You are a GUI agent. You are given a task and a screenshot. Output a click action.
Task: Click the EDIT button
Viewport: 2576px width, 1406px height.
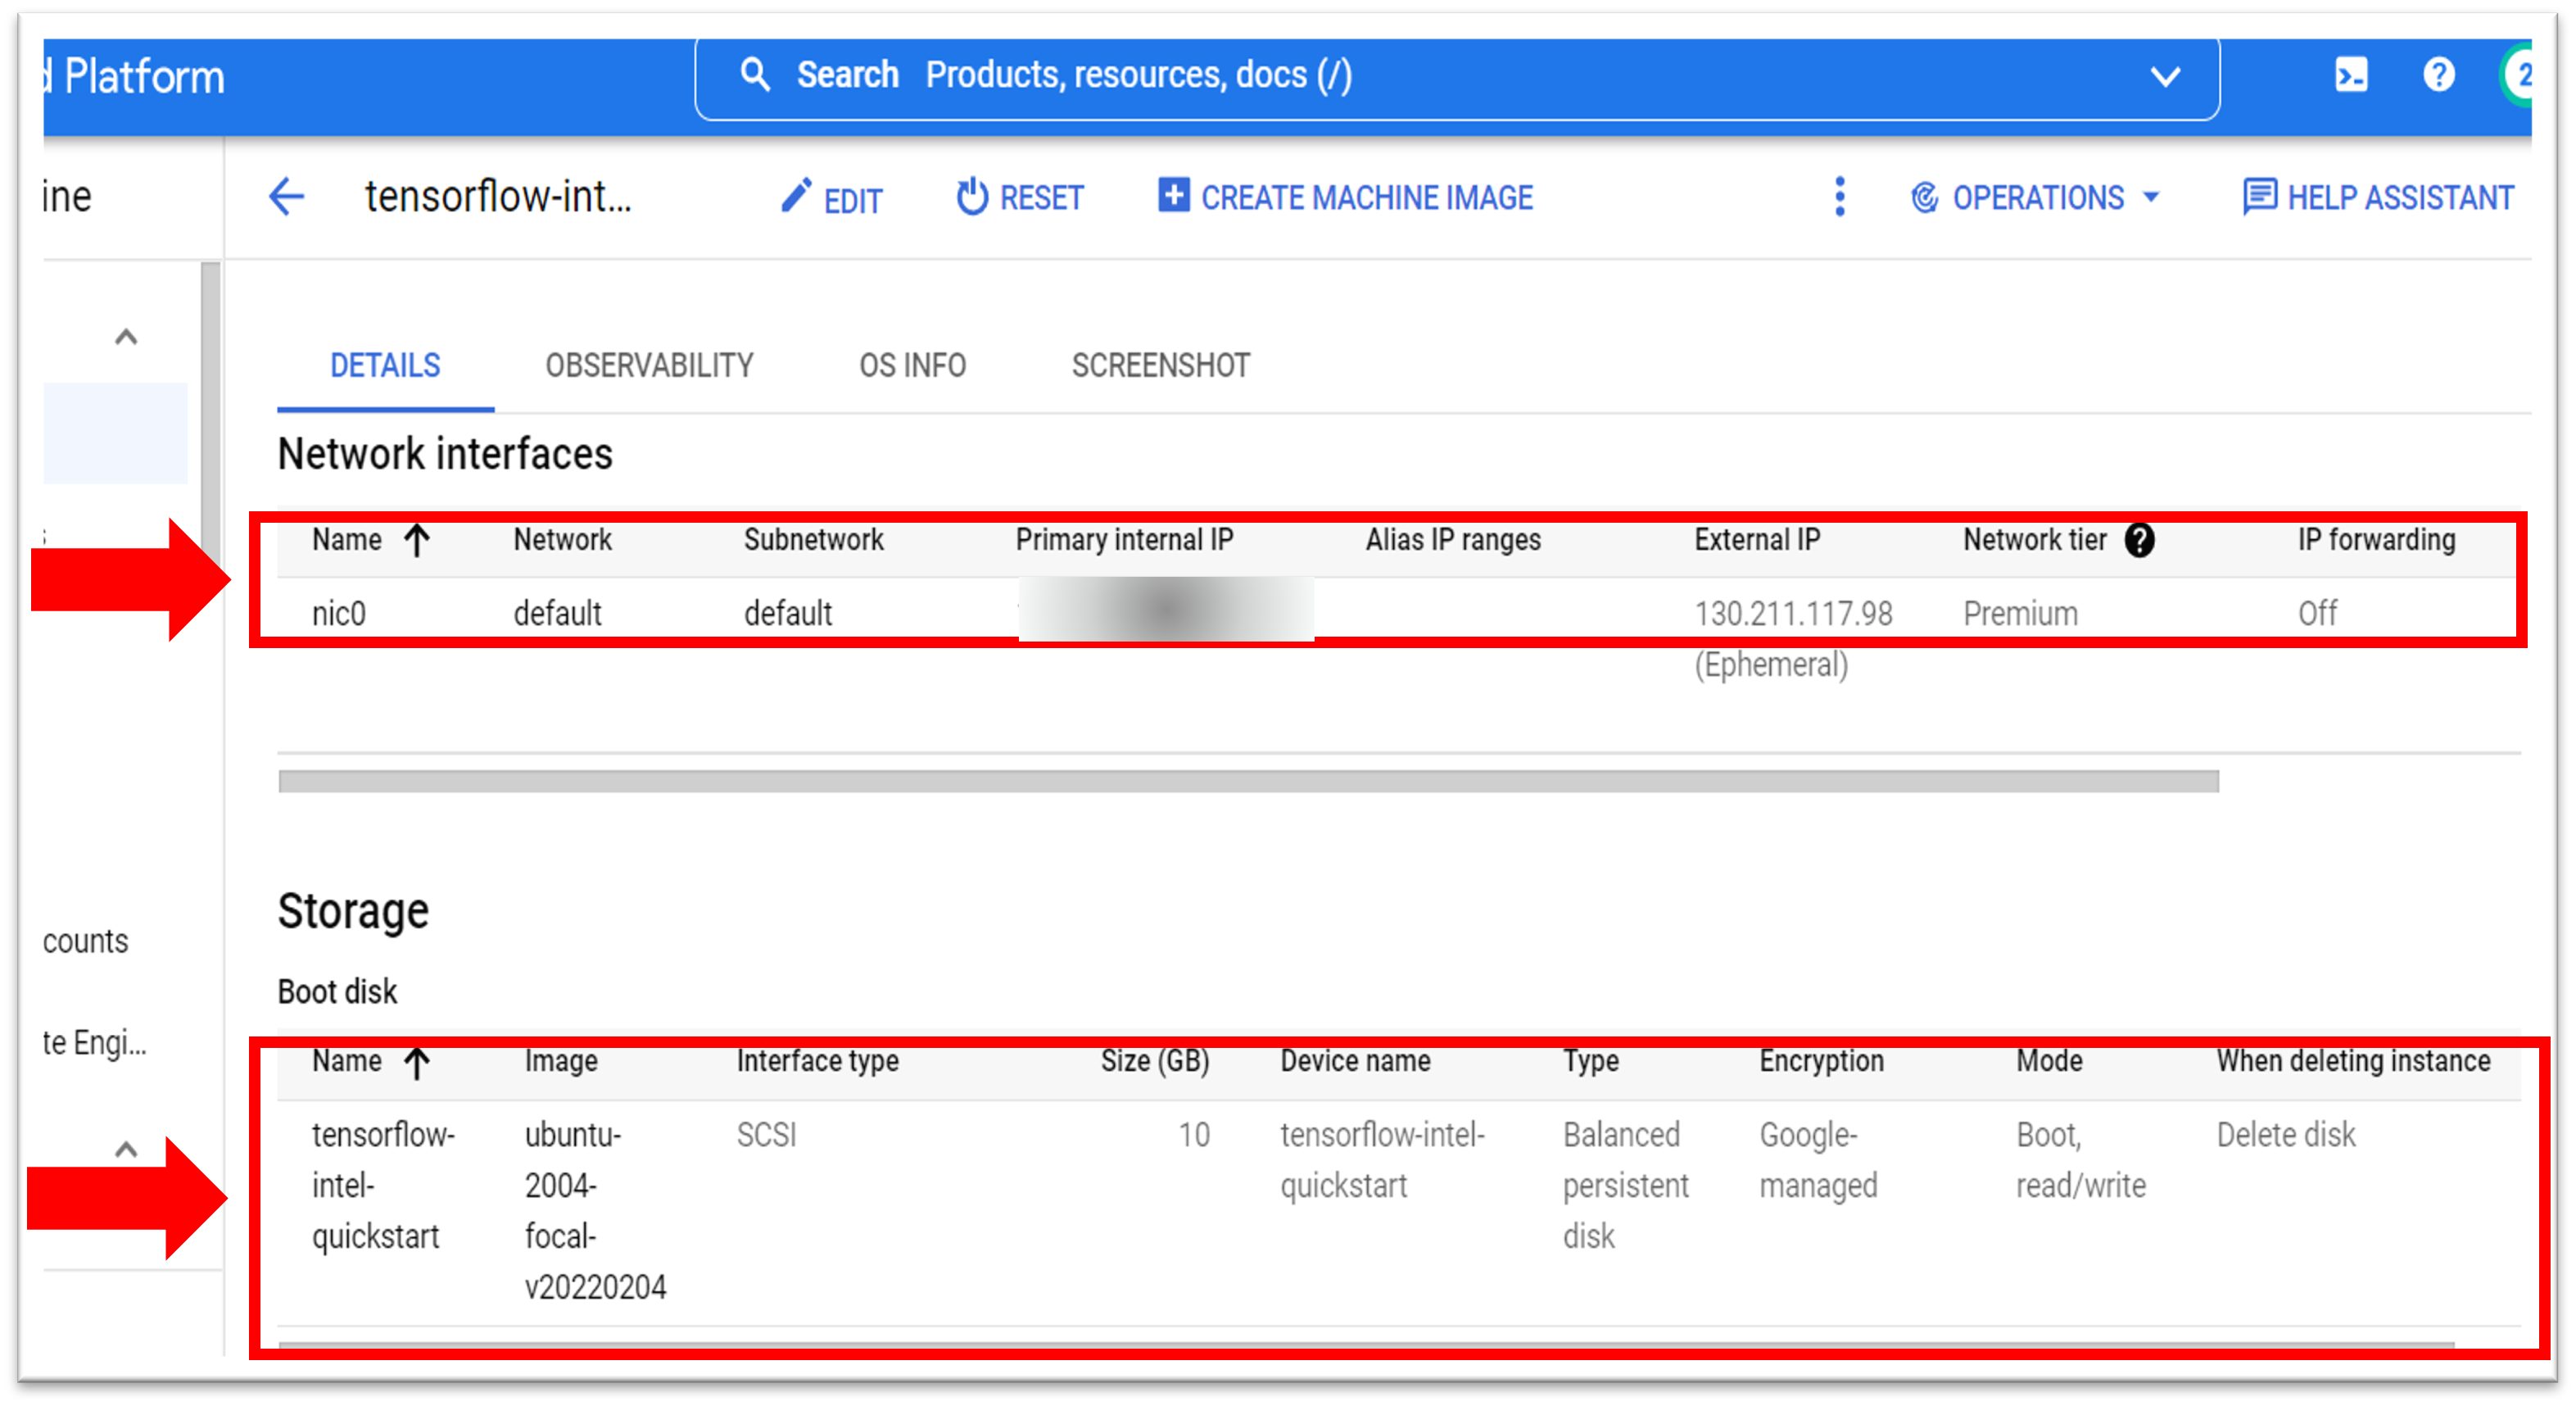pyautogui.click(x=832, y=199)
